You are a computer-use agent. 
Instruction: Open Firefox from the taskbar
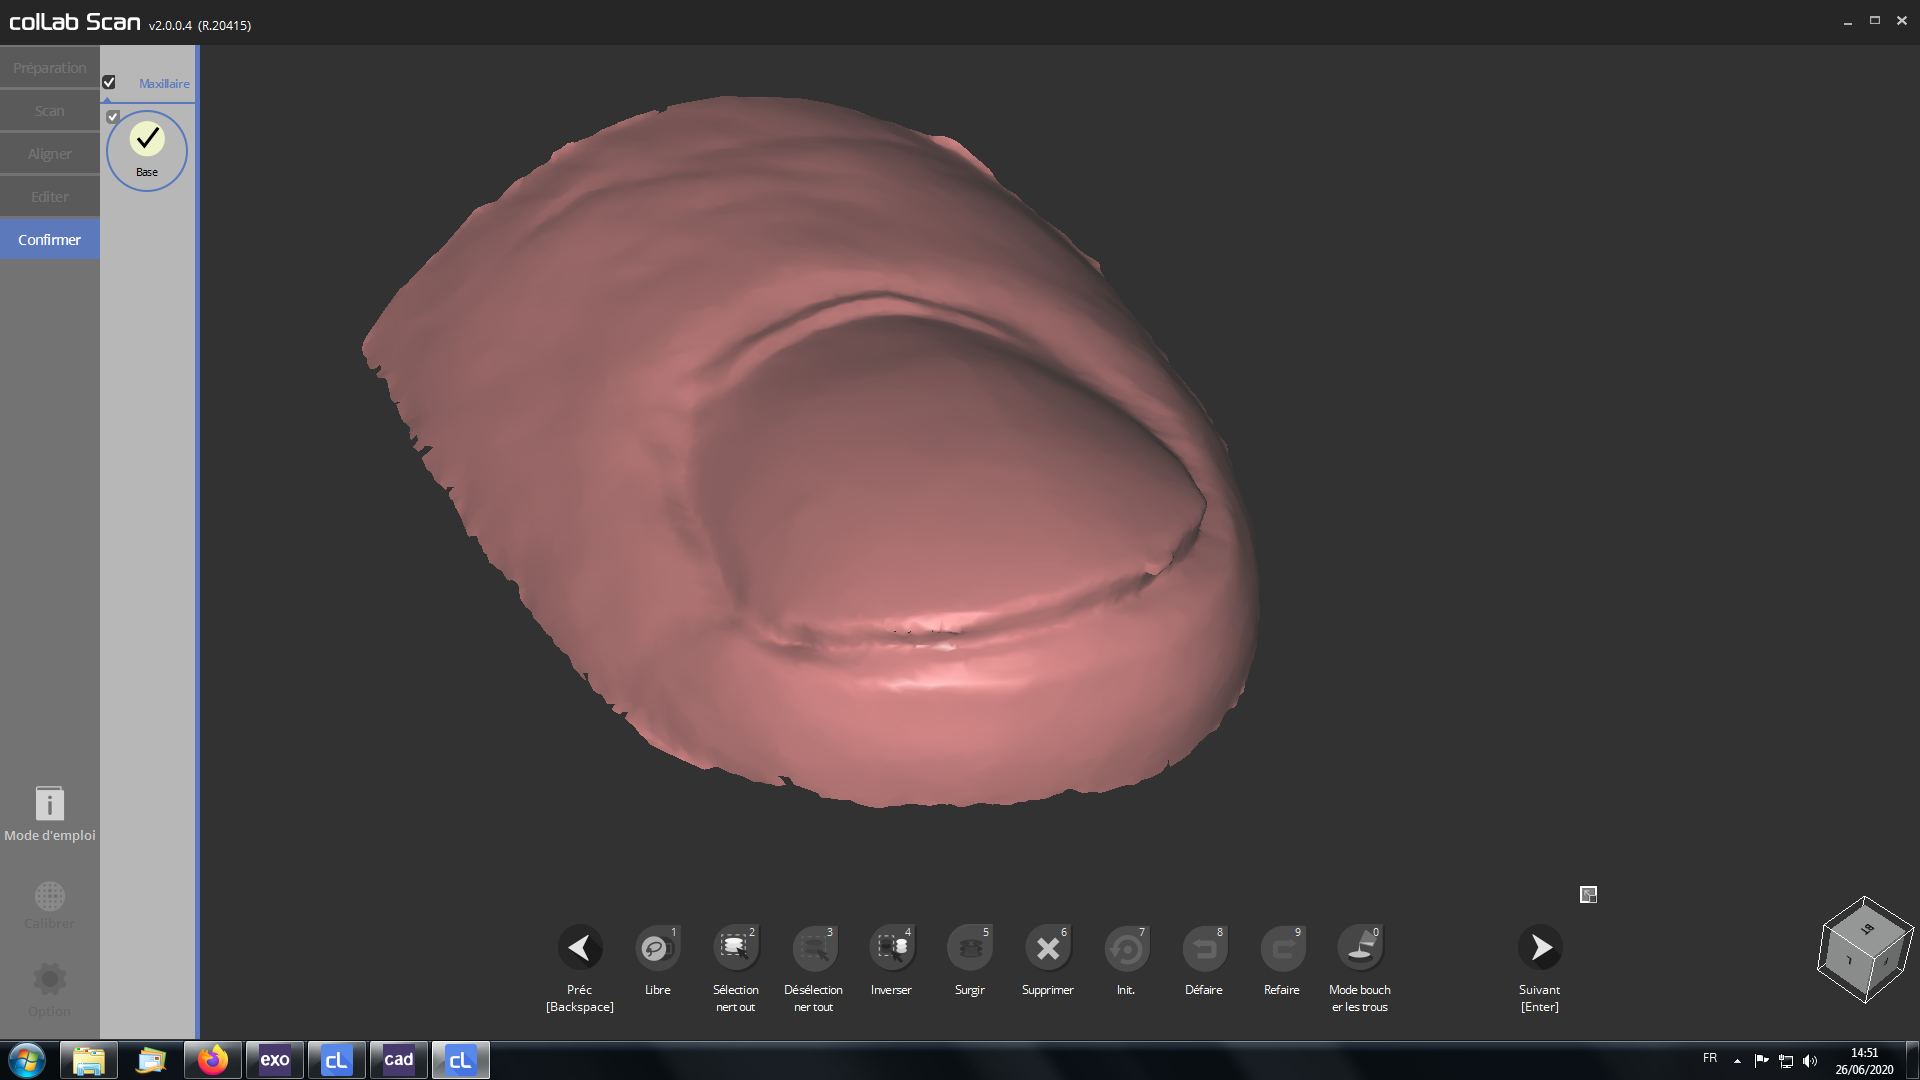(212, 1060)
